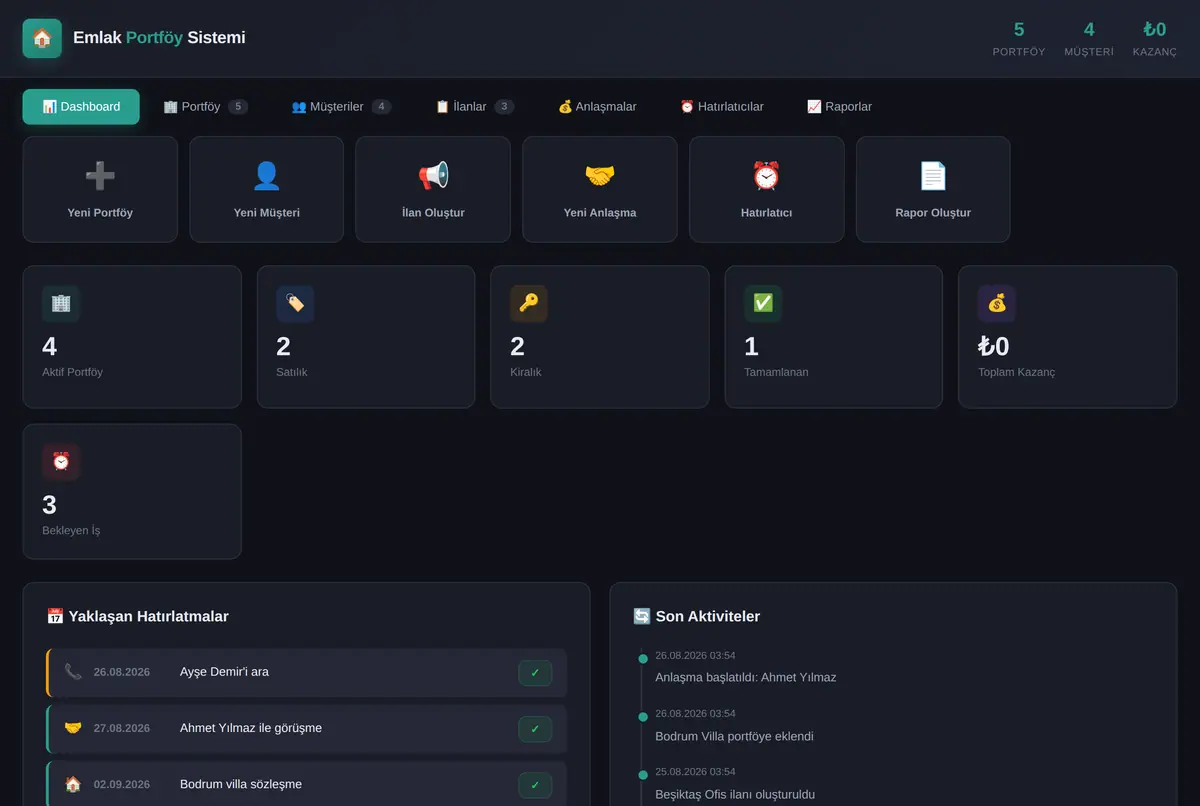The image size is (1200, 806).
Task: Click the handshake icon beside Ahmet Yılmaz ile görüşme
Action: 73,728
